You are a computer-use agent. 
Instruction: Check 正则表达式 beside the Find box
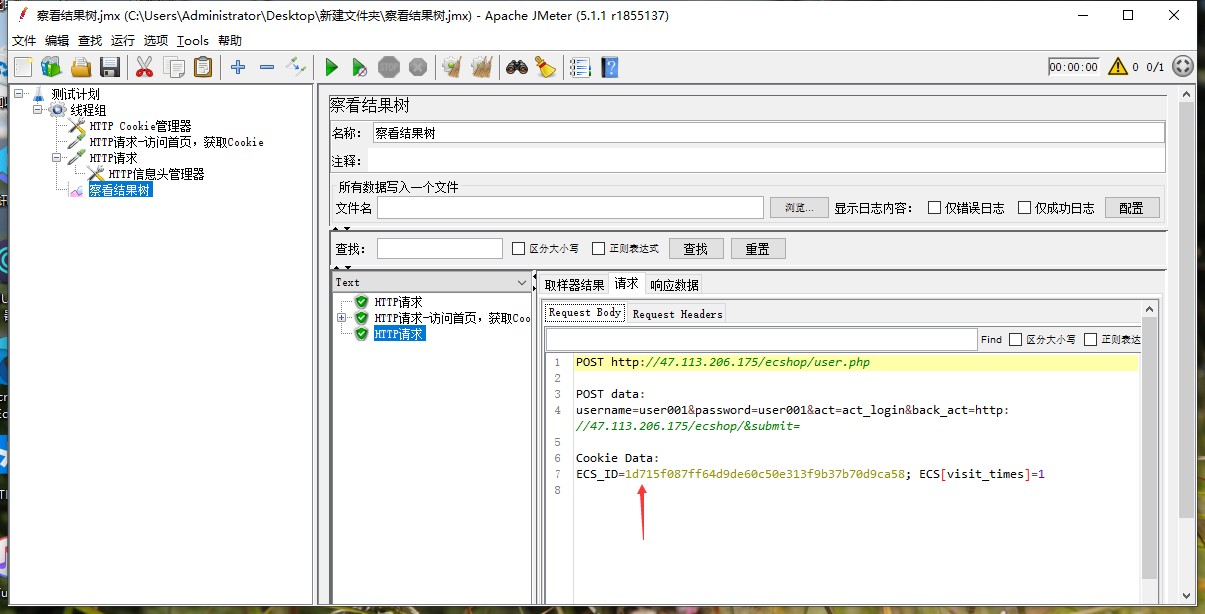[x=1090, y=340]
